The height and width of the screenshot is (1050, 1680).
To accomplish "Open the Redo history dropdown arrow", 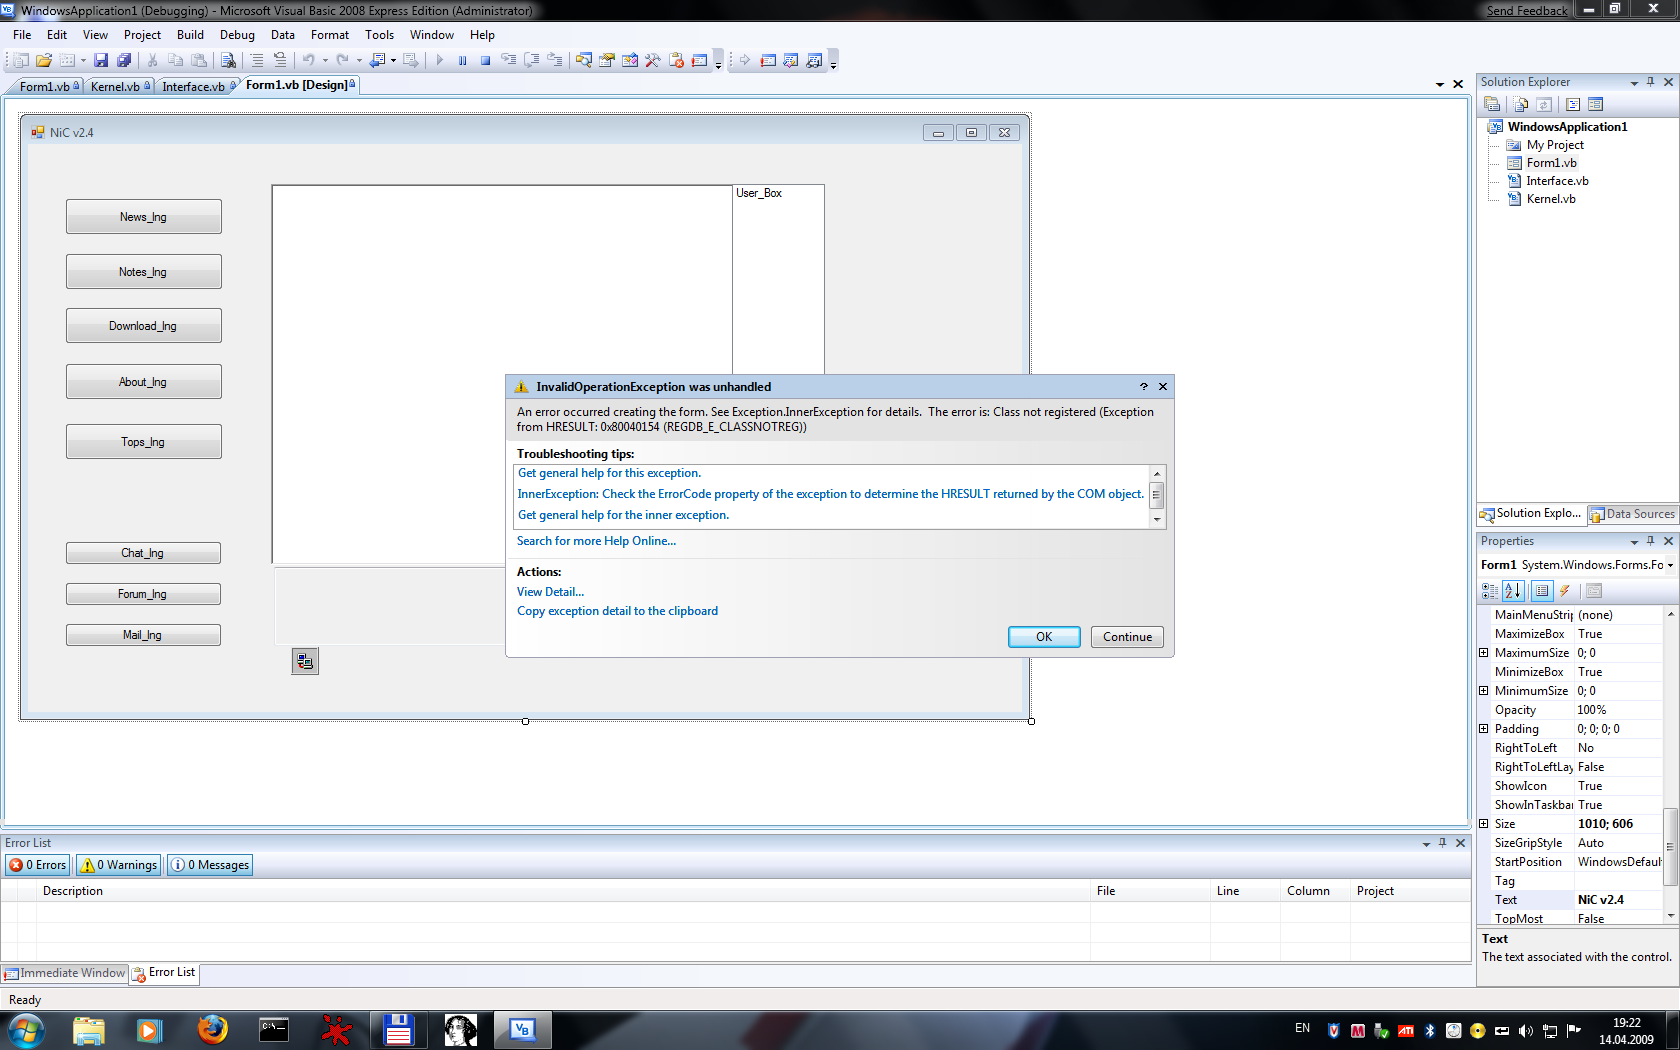I will click(359, 60).
